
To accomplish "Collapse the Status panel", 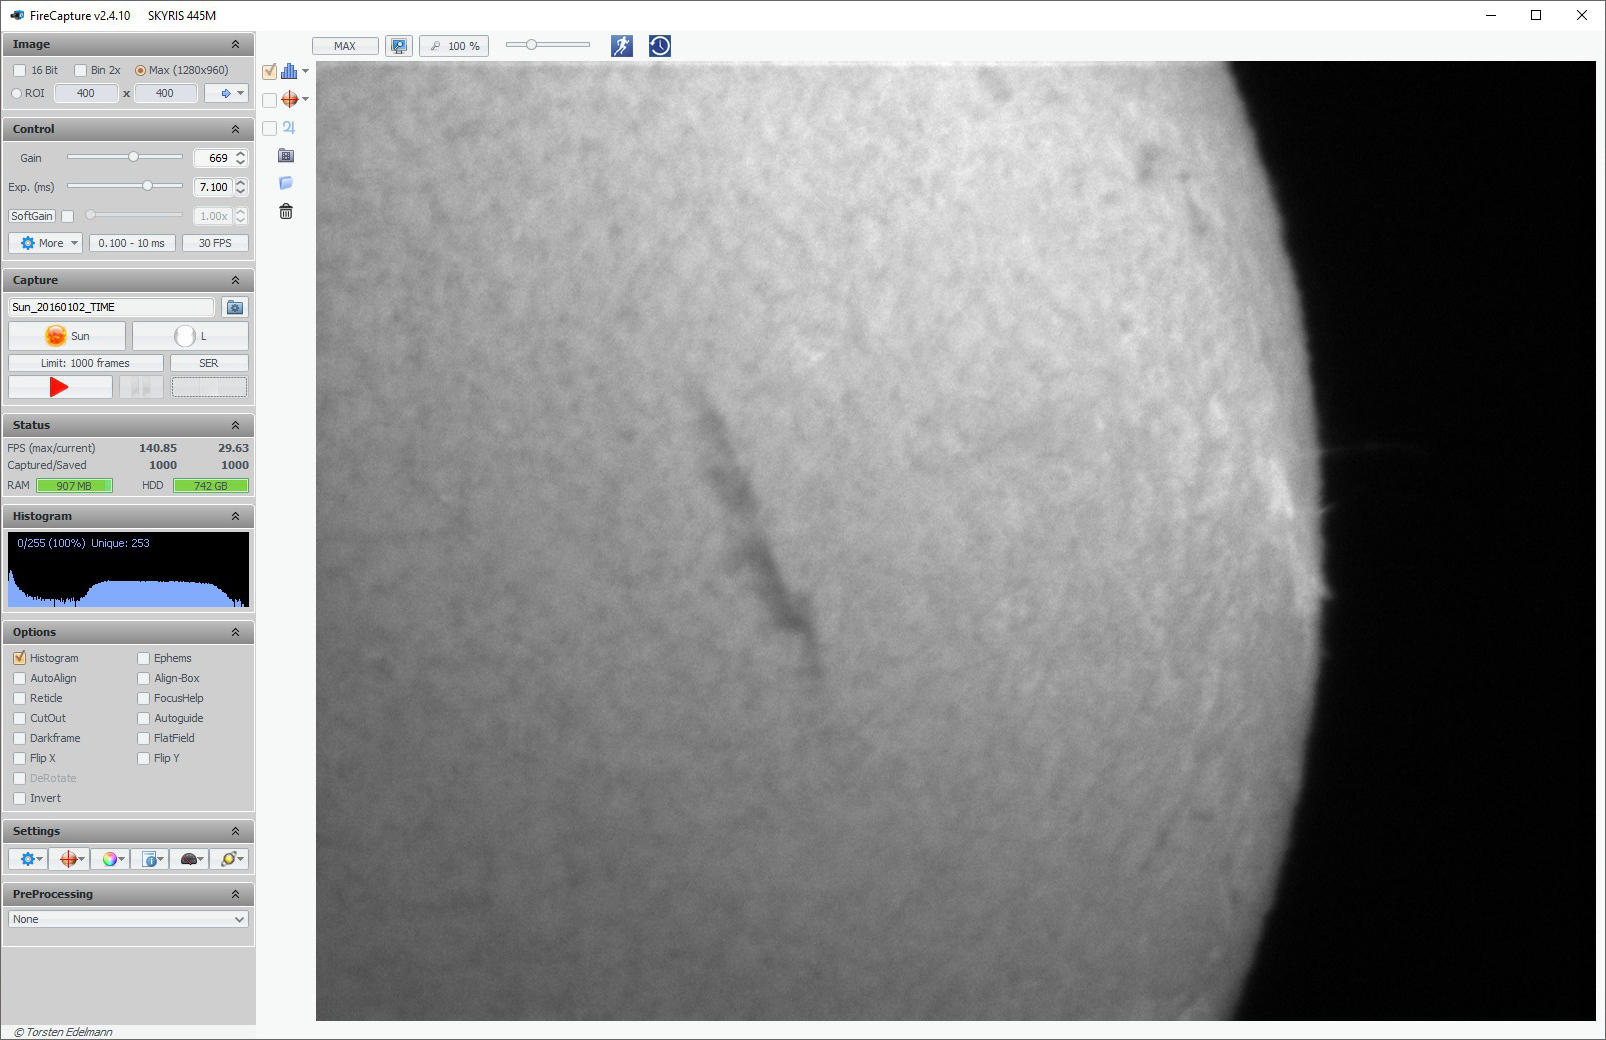I will coord(236,425).
